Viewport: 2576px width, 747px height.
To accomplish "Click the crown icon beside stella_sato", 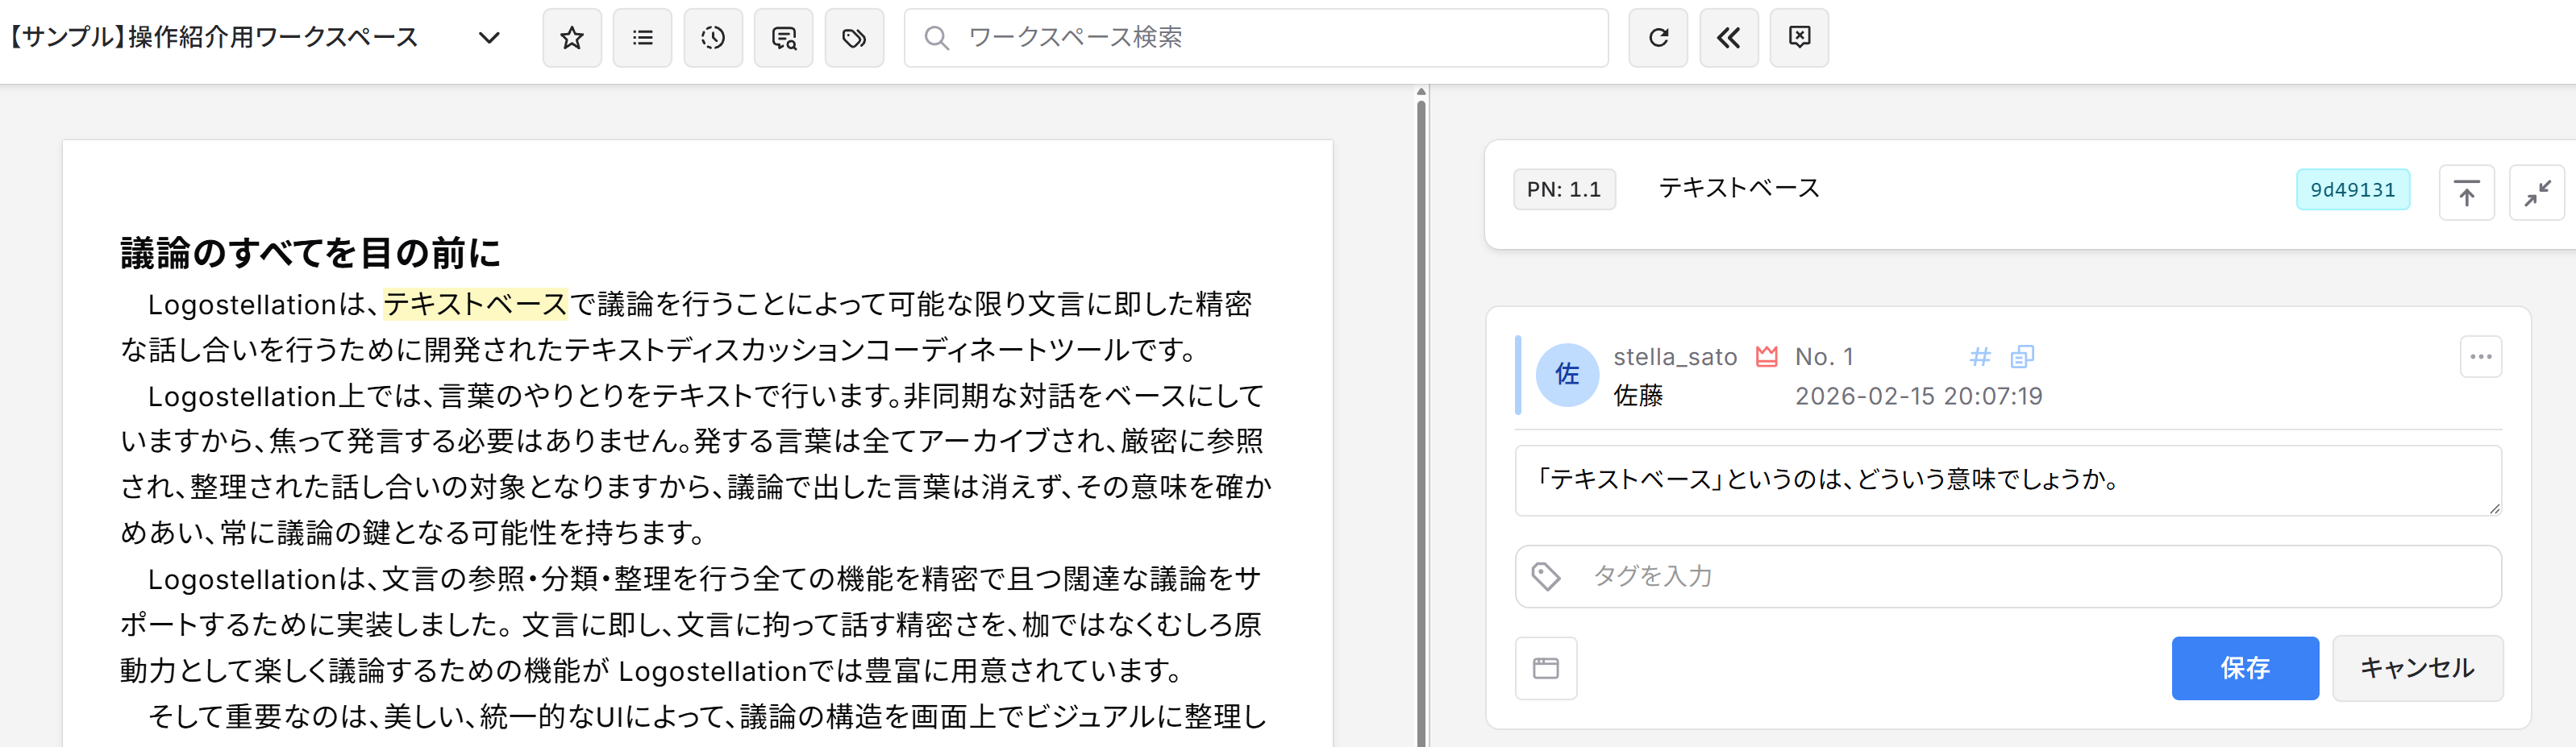I will 1767,356.
